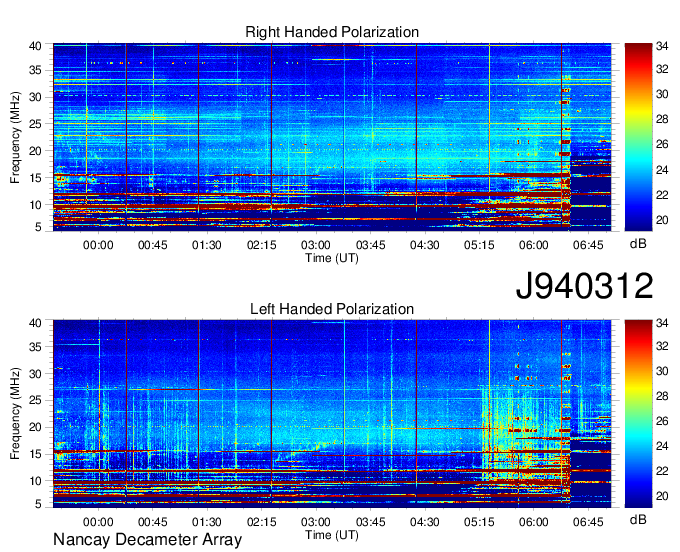Click the 03:45 time tick under Left Handed plot
This screenshot has width=680, height=552.
(x=370, y=522)
